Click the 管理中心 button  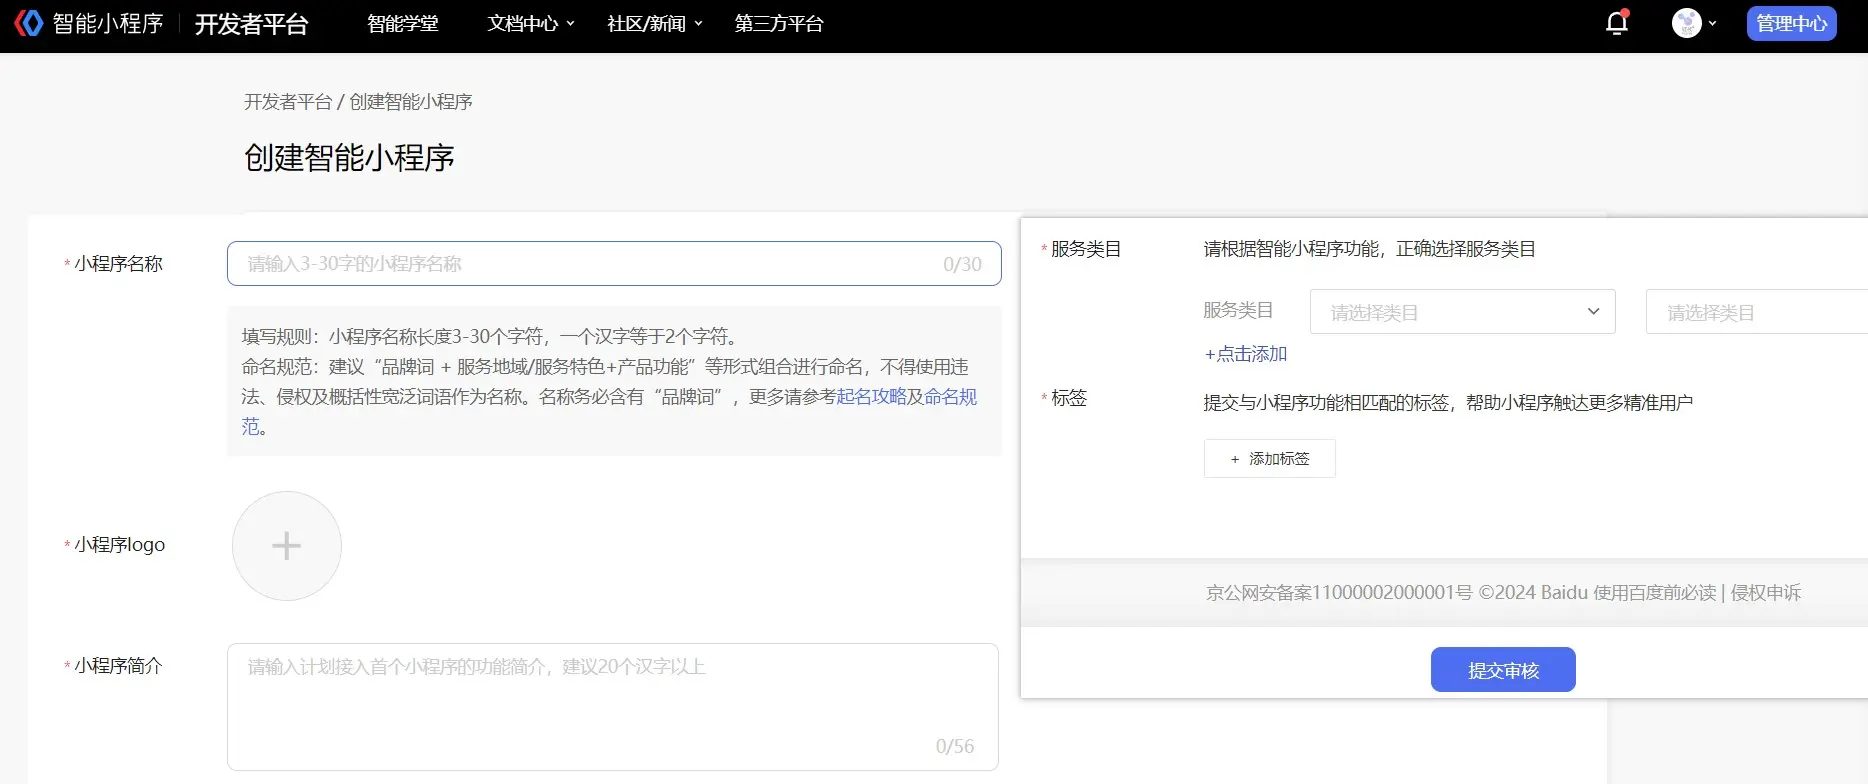1791,24
